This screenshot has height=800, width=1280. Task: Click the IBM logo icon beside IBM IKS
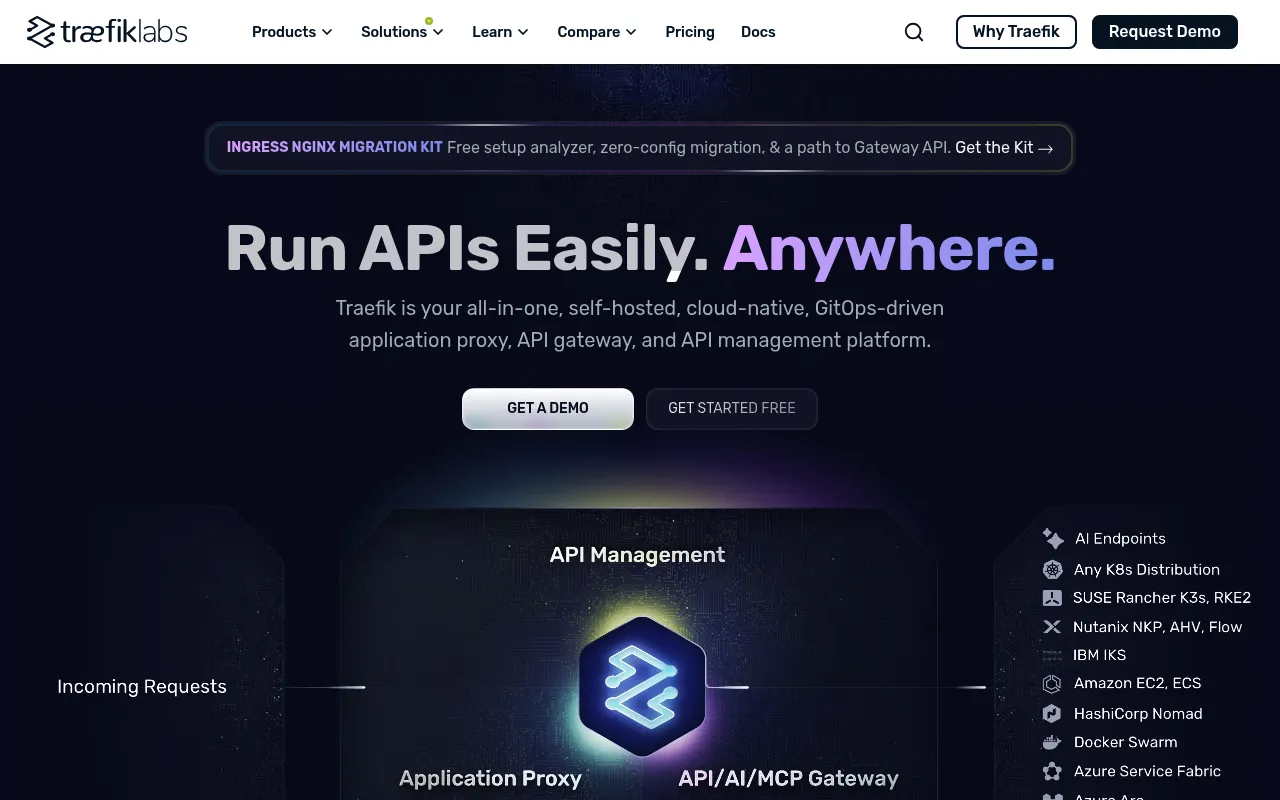click(x=1052, y=655)
